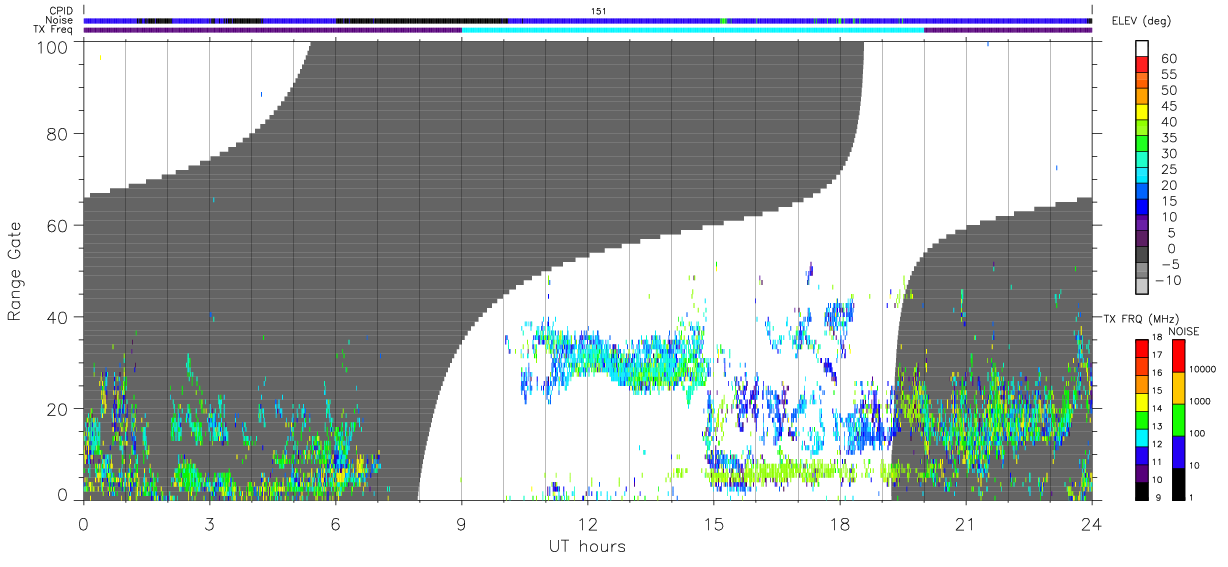The width and height of the screenshot is (1228, 567).
Task: Select the 21 tick on UT hours axis
Action: 965,523
